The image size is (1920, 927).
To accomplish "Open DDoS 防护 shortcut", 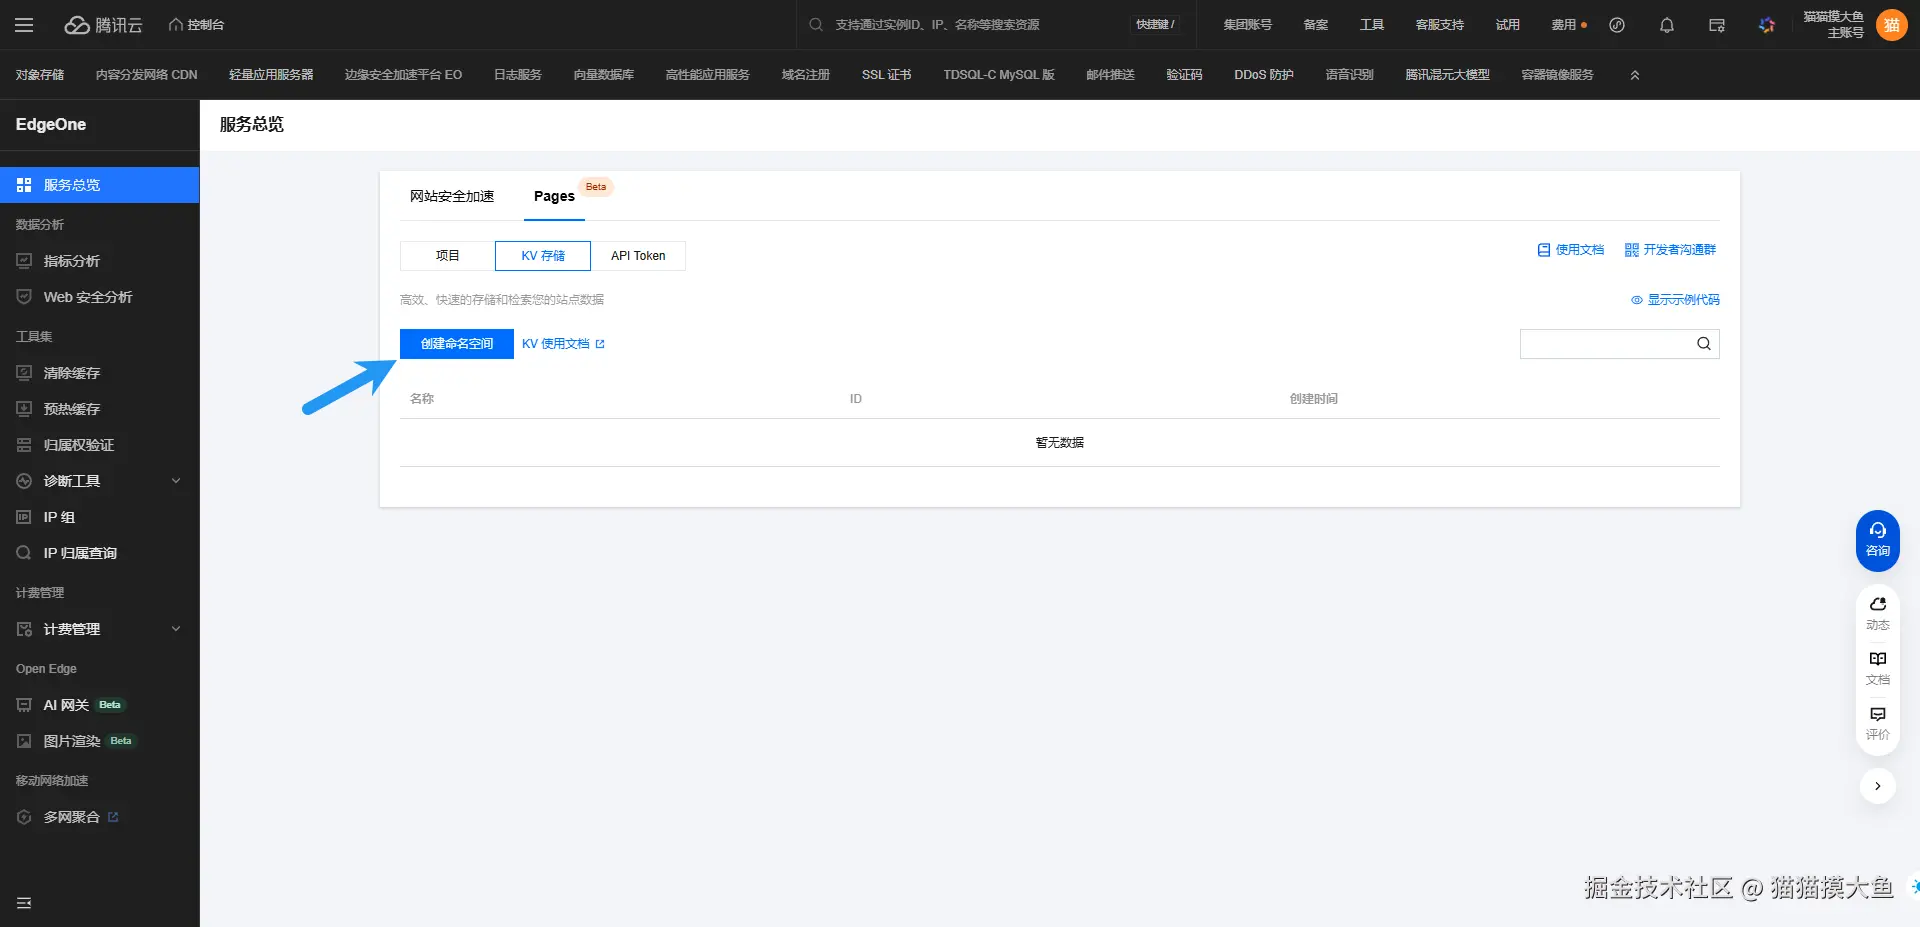I will tap(1263, 75).
